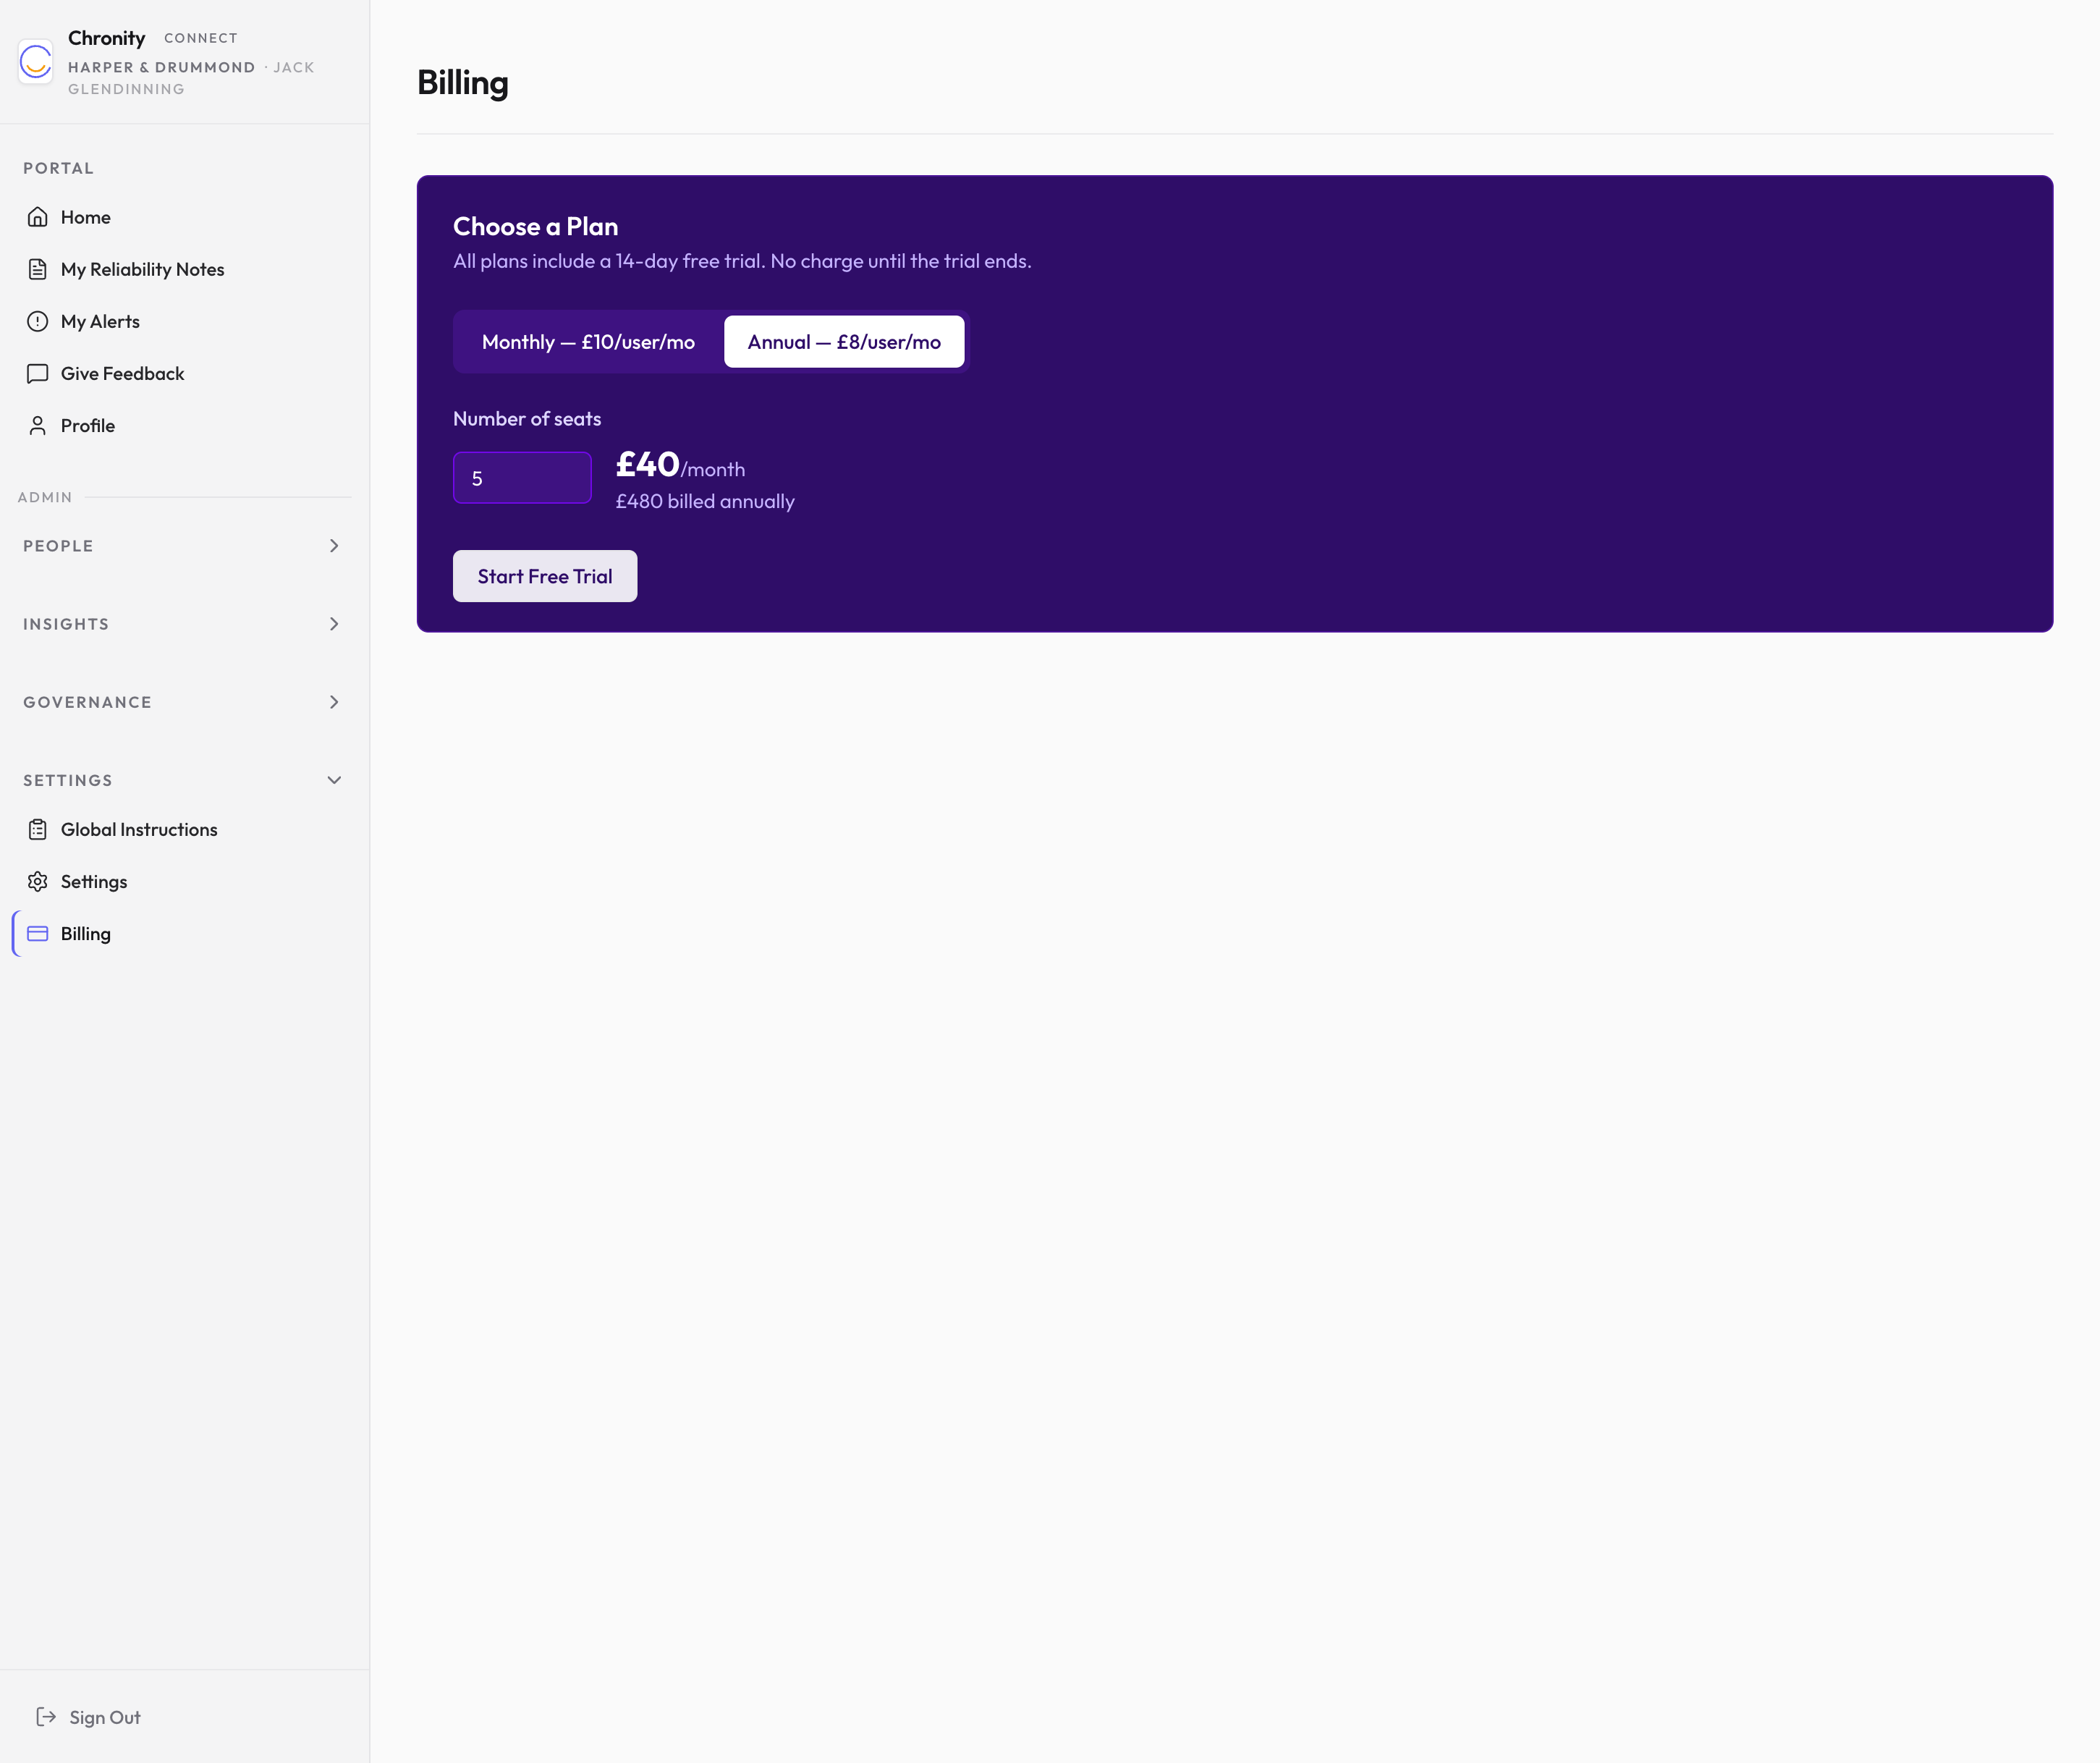Screen dimensions: 2100x1763
Task: Open Profile using the person icon
Action: [37, 425]
